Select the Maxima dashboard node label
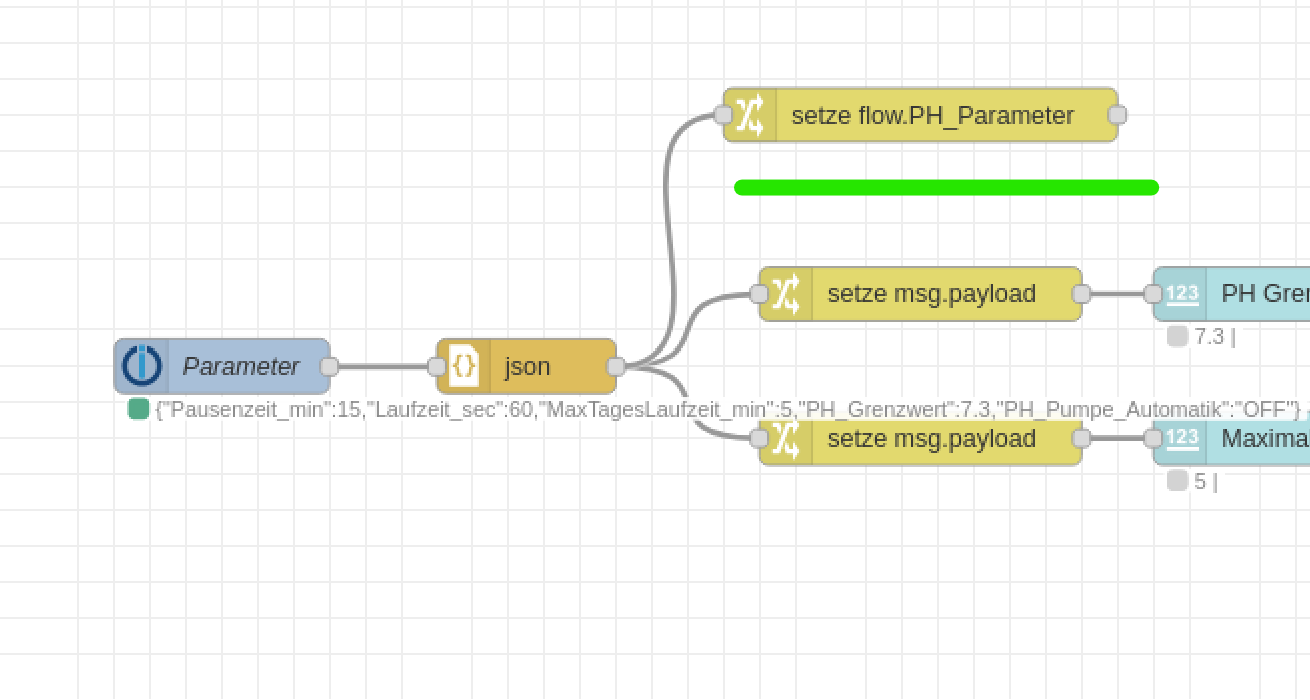The width and height of the screenshot is (1310, 700). point(1265,438)
